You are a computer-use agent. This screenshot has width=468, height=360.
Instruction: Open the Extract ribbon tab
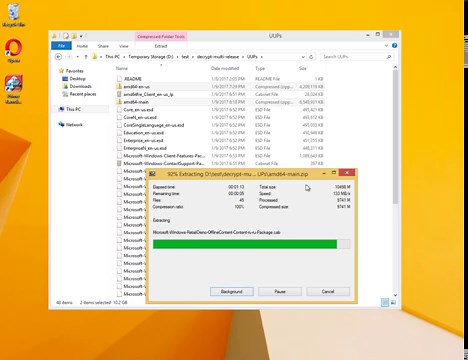tap(161, 46)
